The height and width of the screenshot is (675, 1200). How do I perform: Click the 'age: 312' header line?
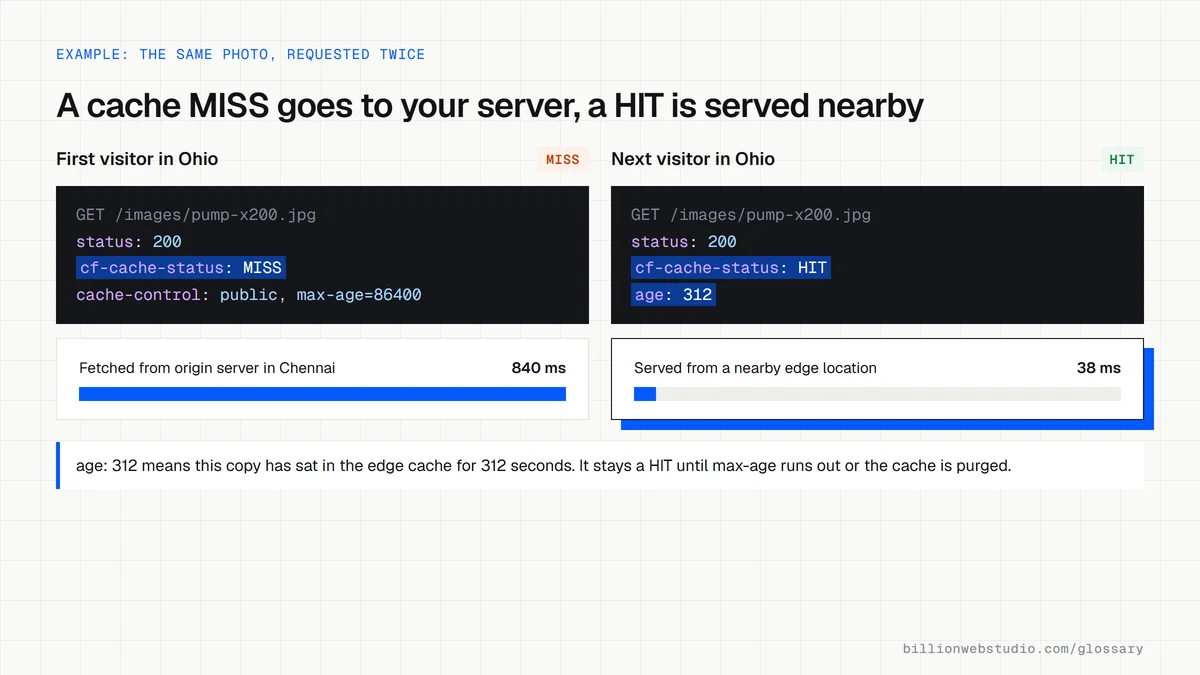click(x=673, y=295)
